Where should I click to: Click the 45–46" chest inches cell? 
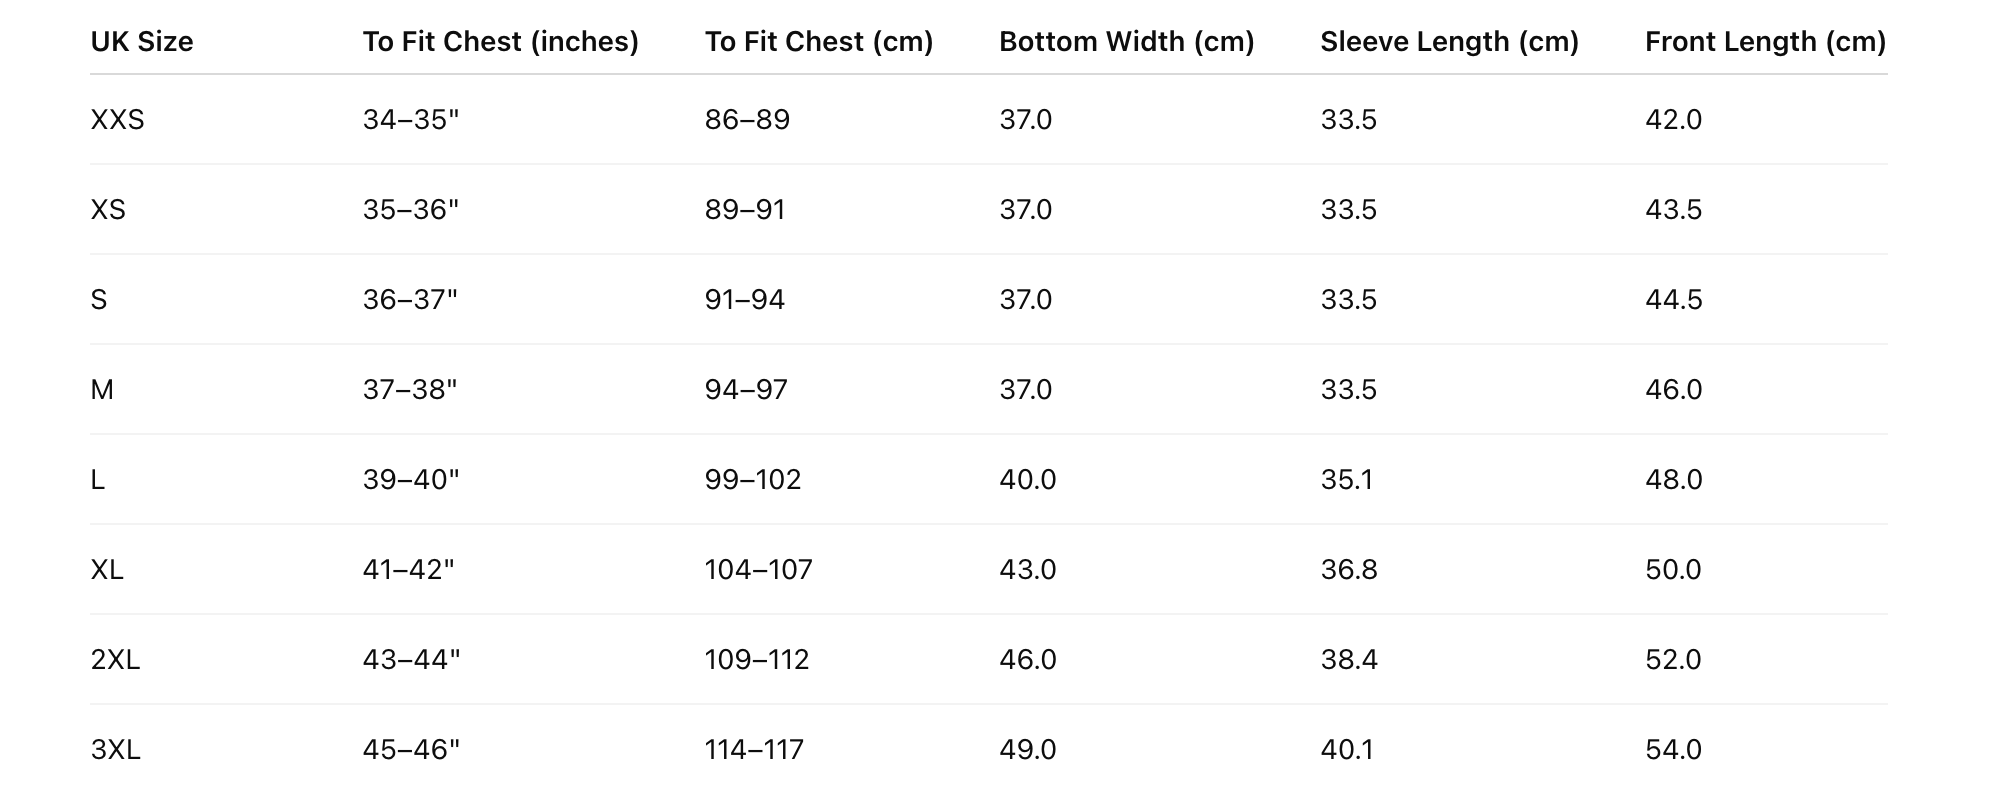[x=411, y=750]
